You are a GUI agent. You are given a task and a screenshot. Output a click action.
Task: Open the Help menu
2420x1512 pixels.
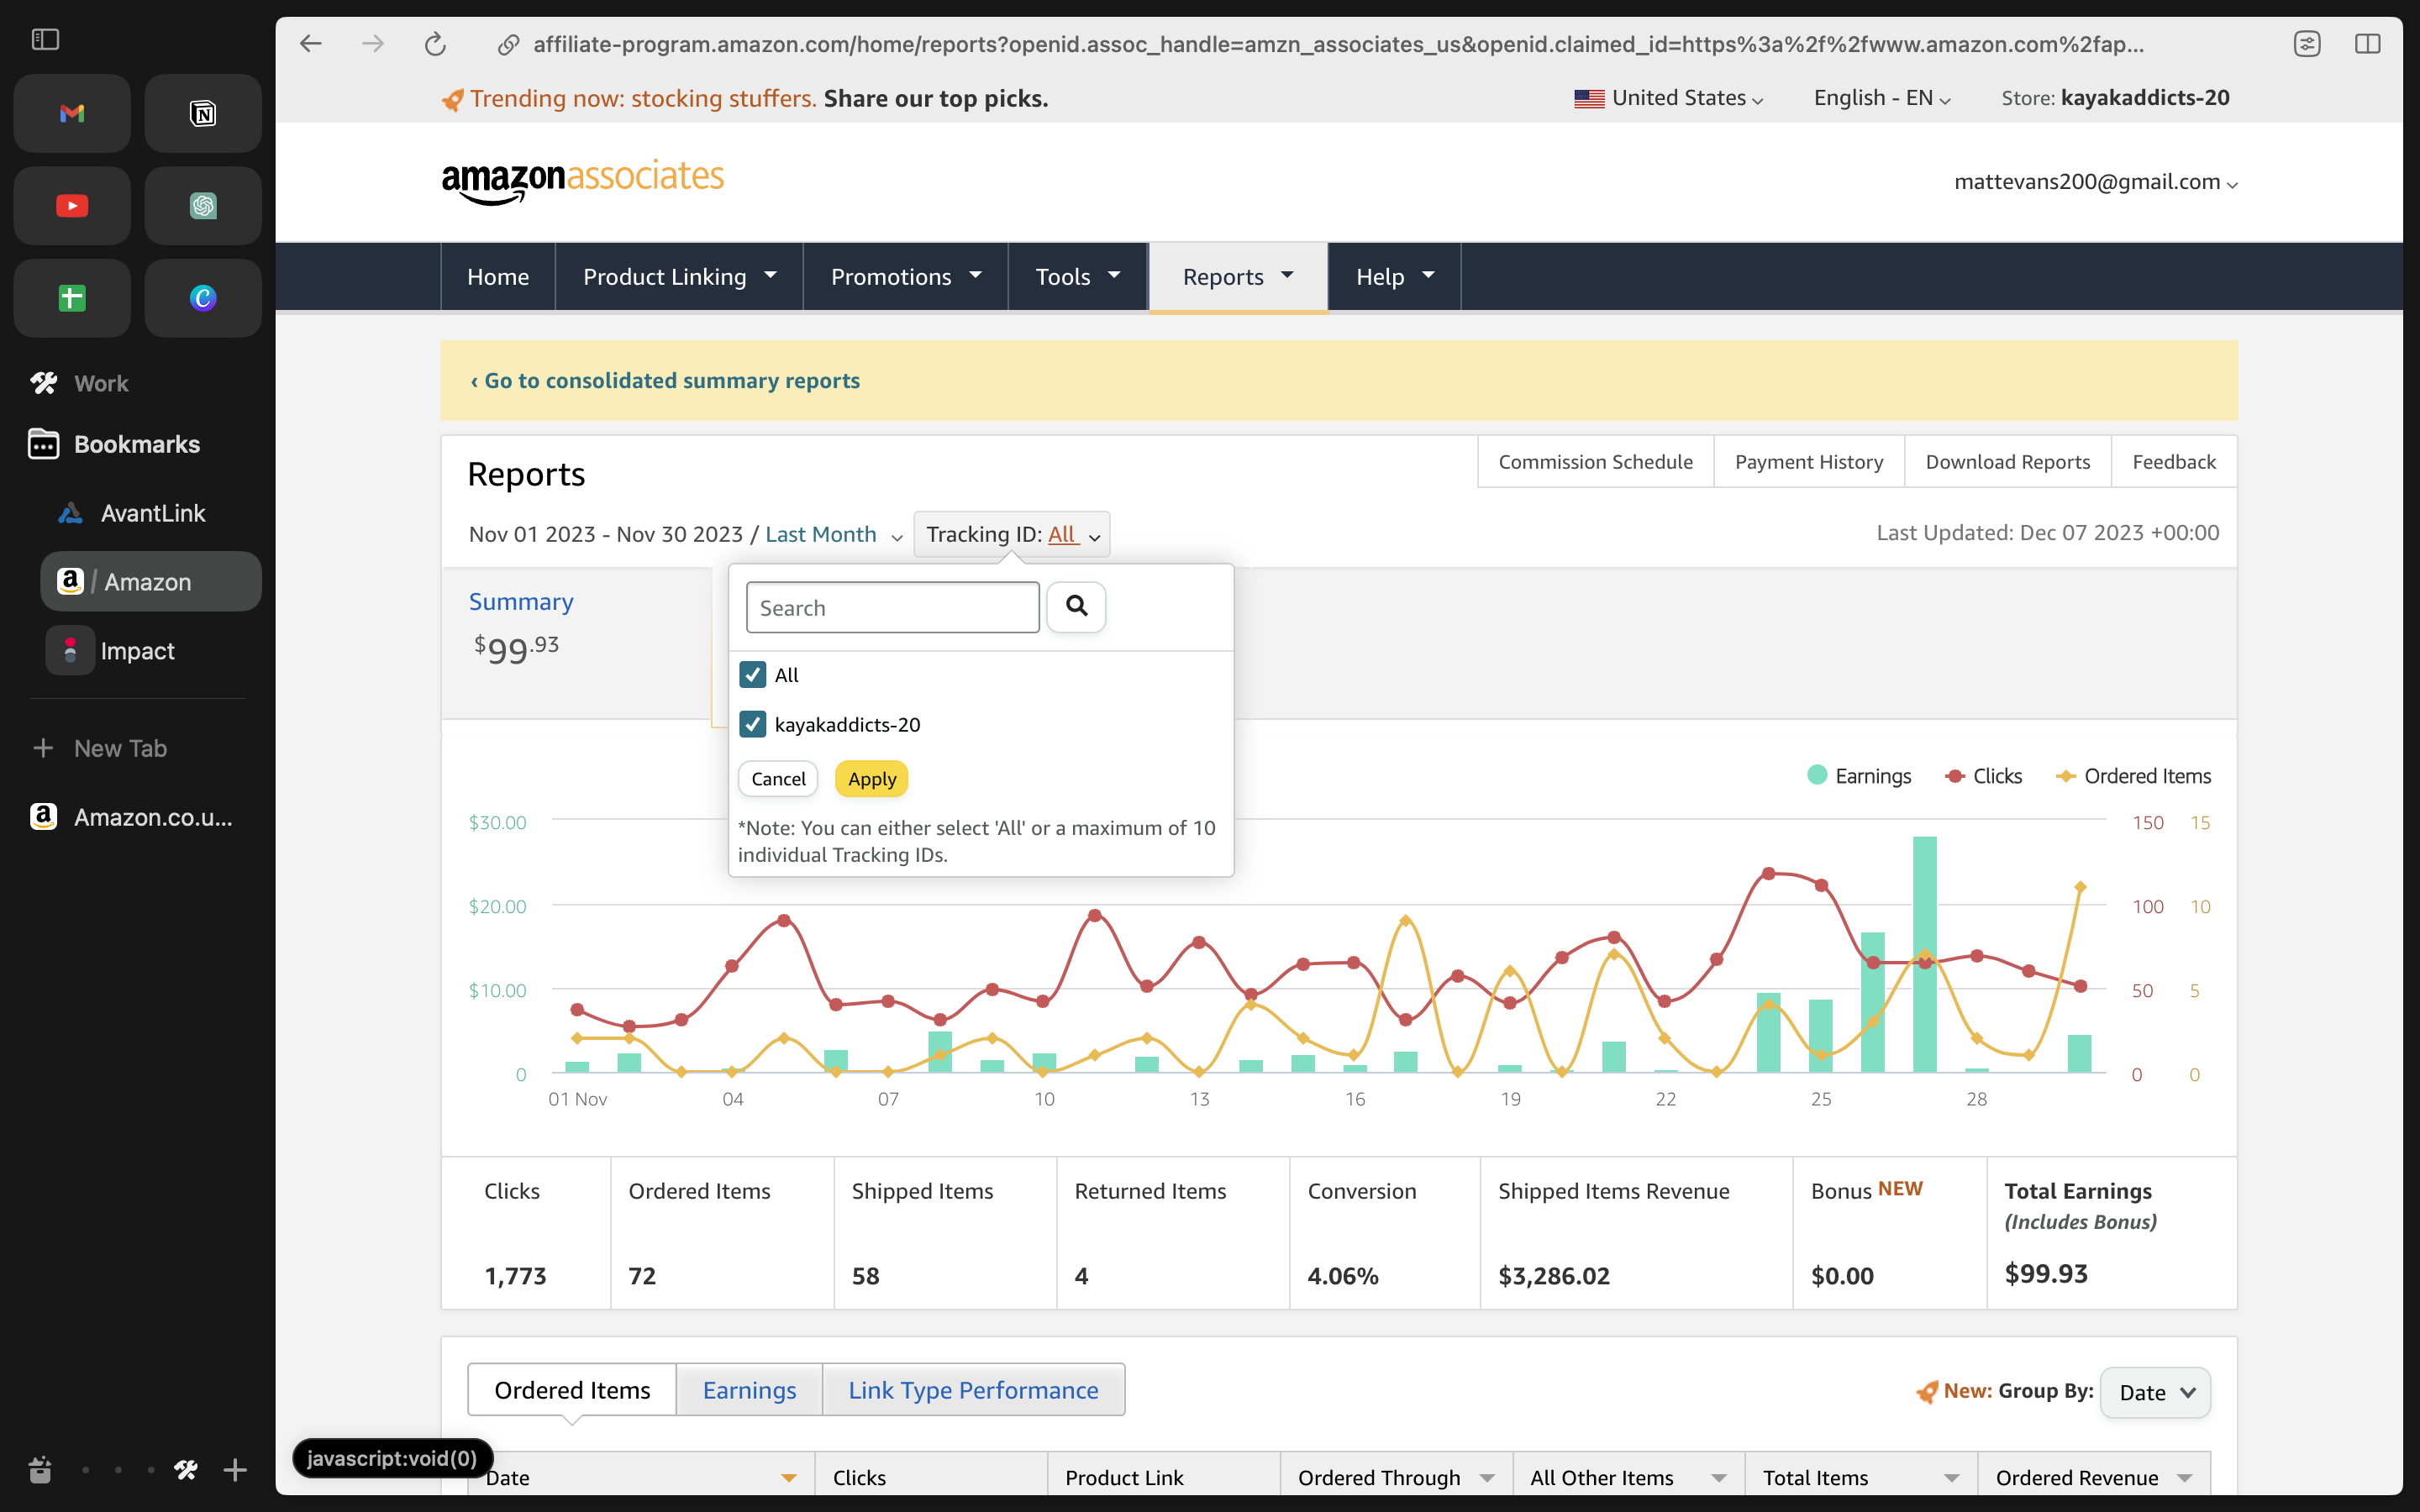[1395, 277]
